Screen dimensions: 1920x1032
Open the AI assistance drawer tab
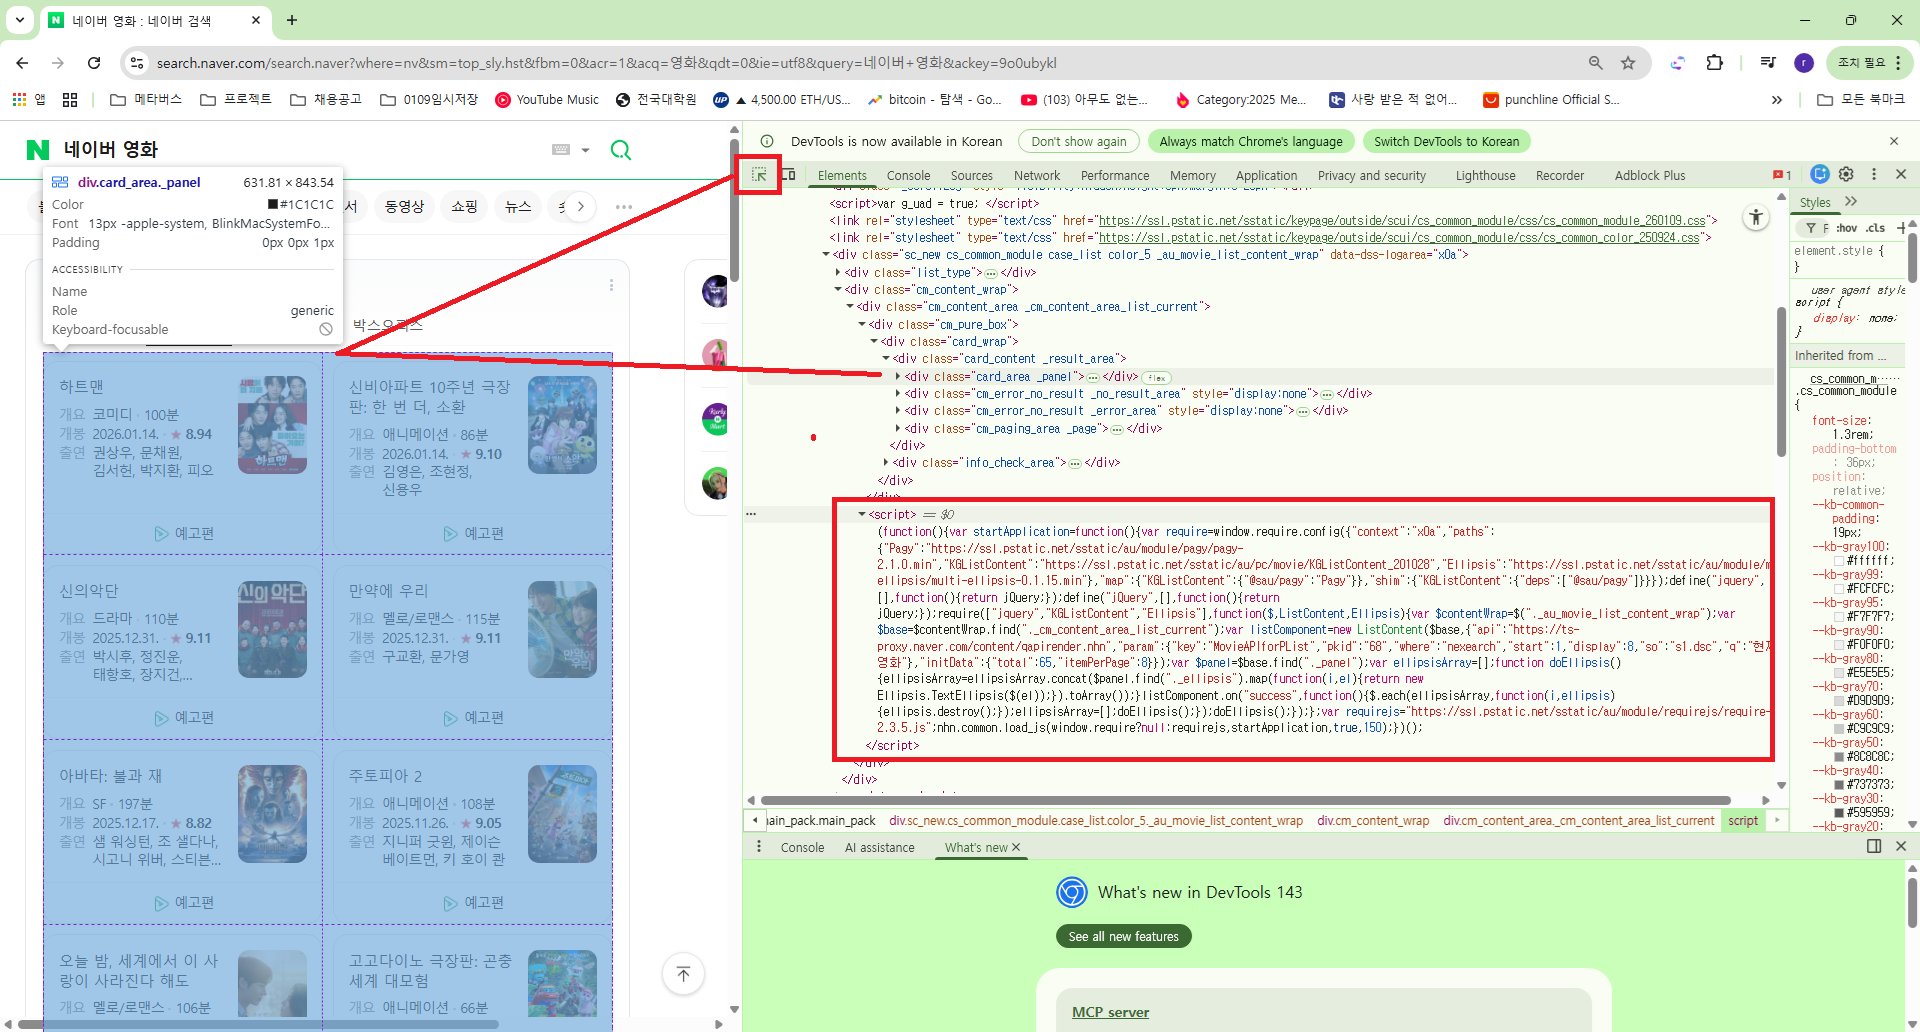[879, 847]
